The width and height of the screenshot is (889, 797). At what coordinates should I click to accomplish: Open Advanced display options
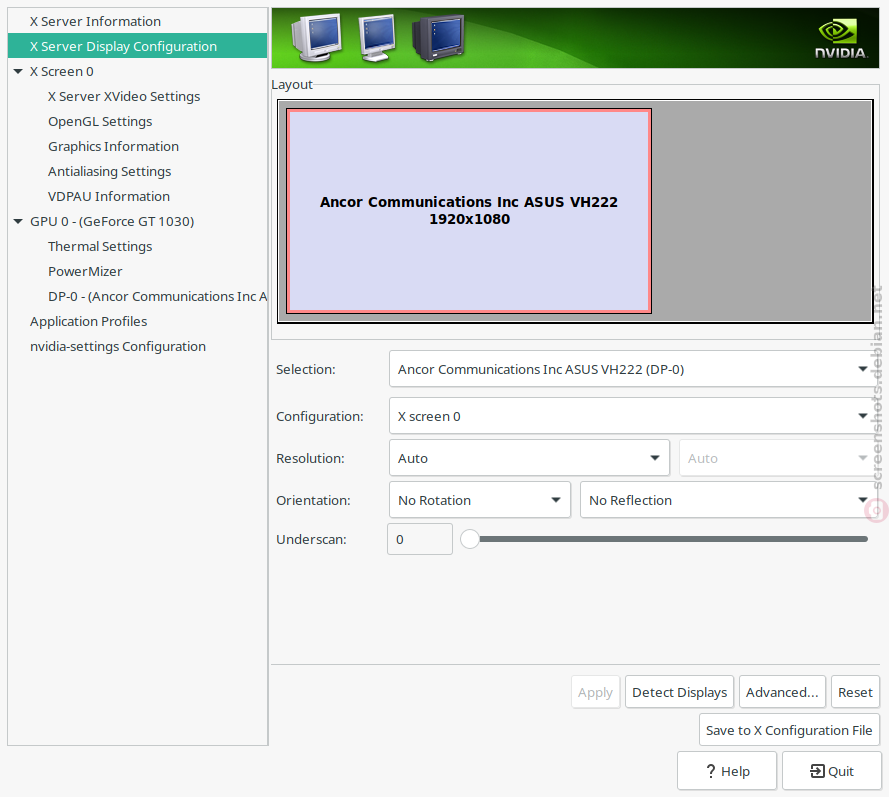782,692
